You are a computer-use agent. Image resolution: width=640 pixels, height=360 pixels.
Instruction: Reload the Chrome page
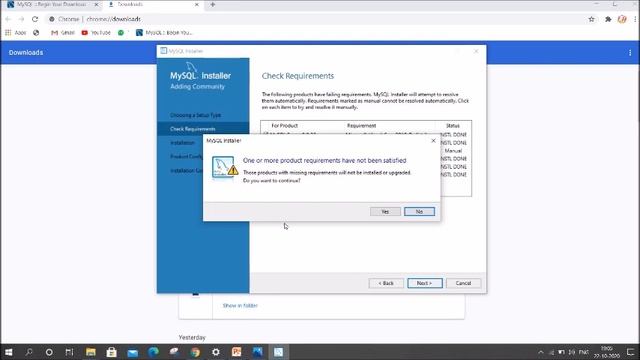35,19
